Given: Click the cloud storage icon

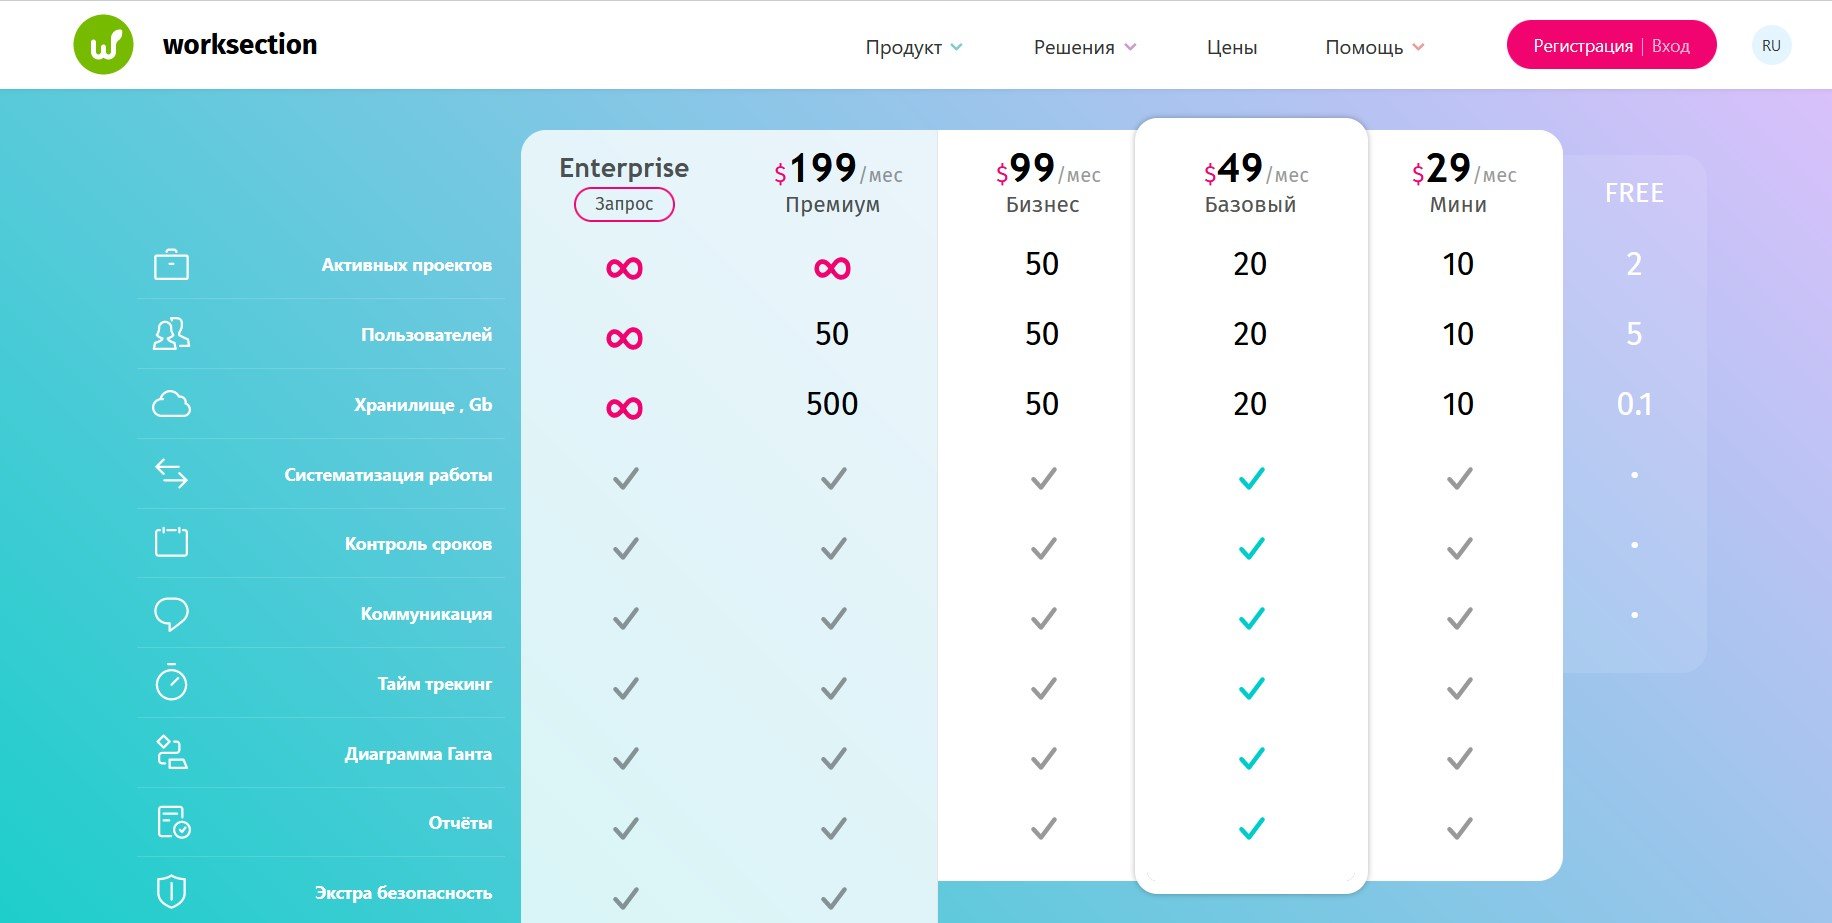Looking at the screenshot, I should 171,404.
